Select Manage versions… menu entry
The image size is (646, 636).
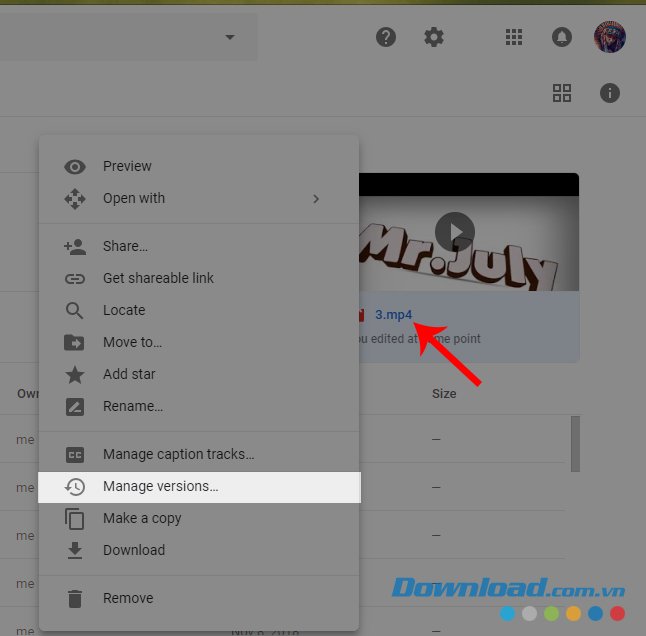160,486
